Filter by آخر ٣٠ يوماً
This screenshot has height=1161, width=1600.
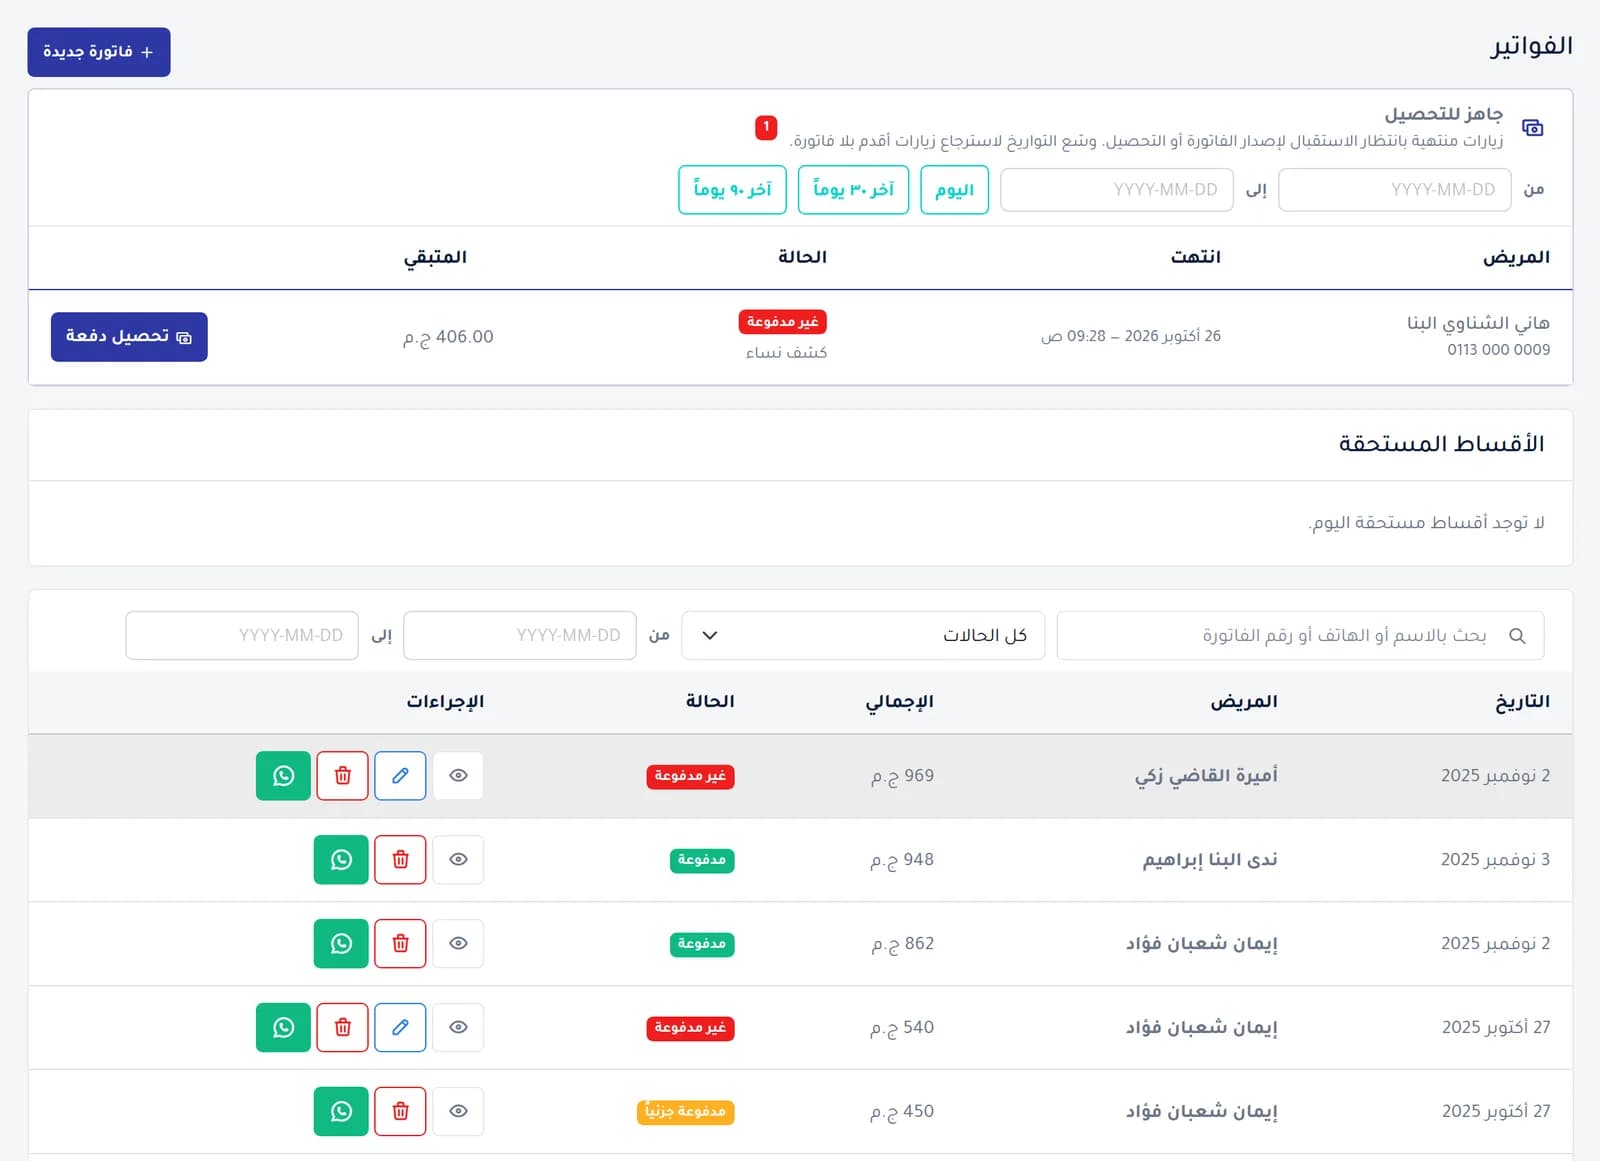click(x=853, y=190)
